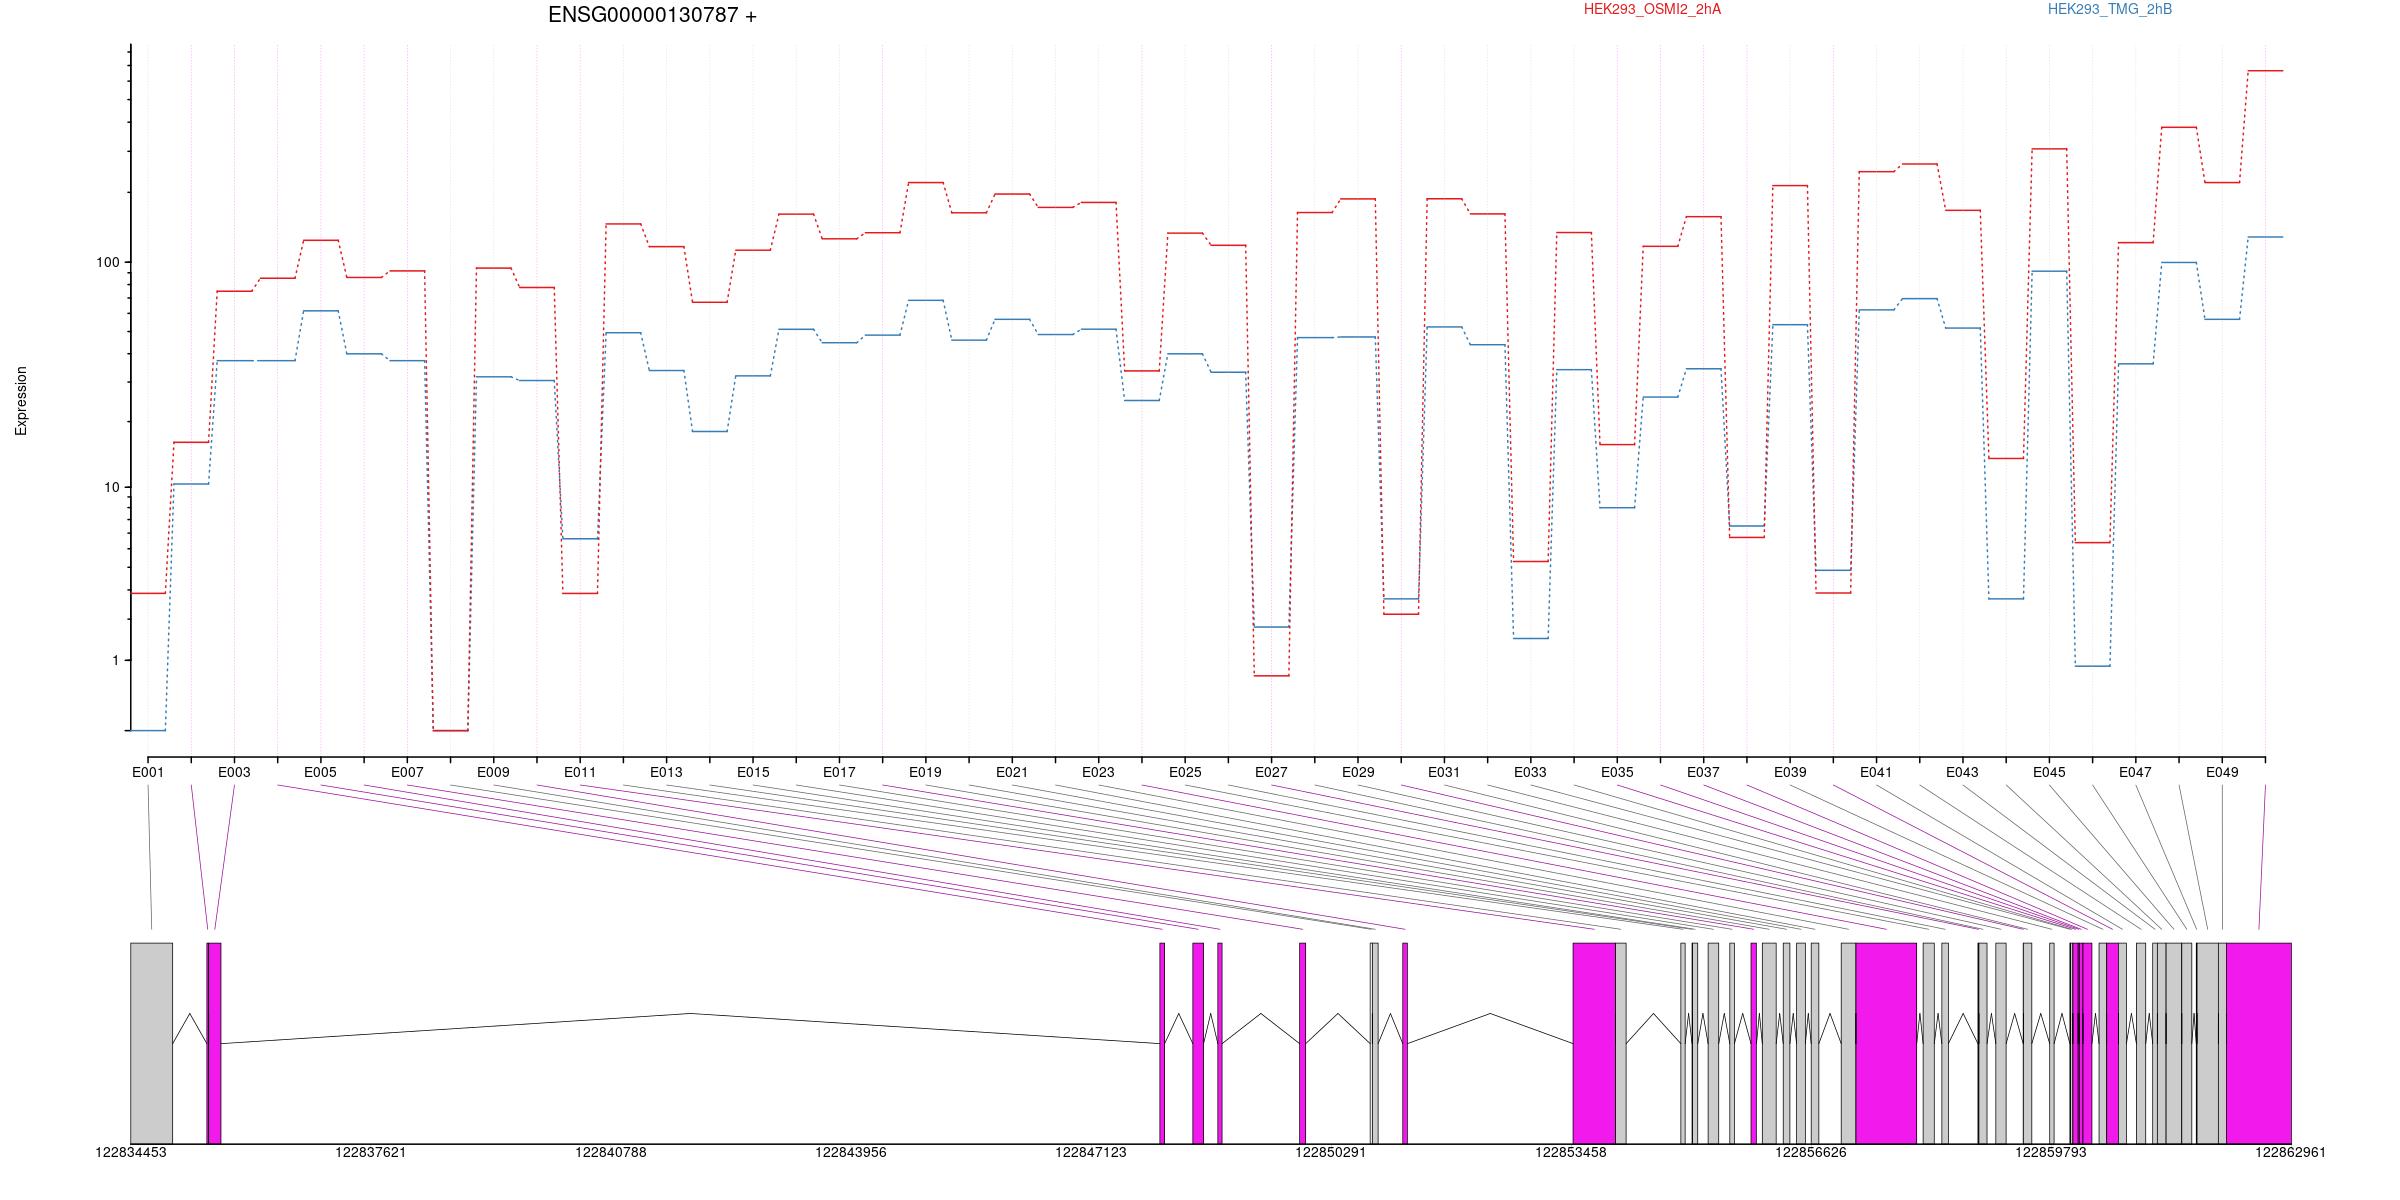Click genomic coordinate 122859793
This screenshot has height=1200, width=2400.
point(2051,1153)
